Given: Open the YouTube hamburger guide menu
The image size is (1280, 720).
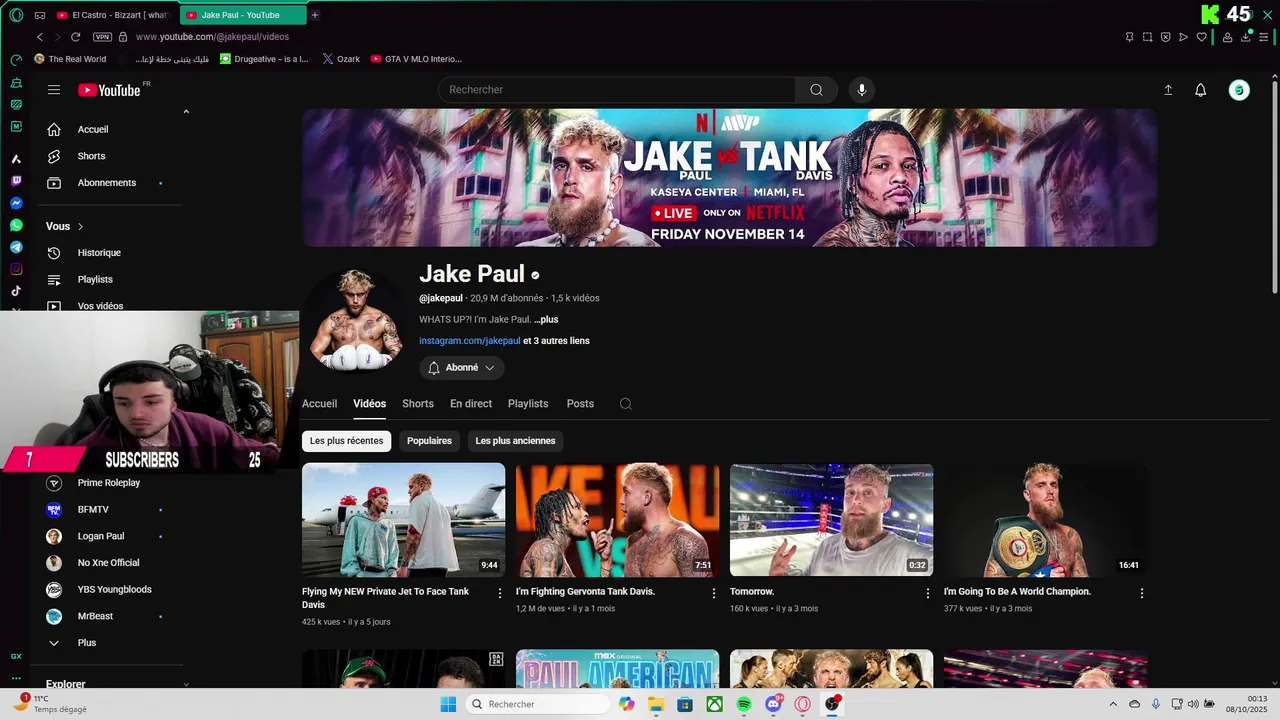Looking at the screenshot, I should point(54,90).
